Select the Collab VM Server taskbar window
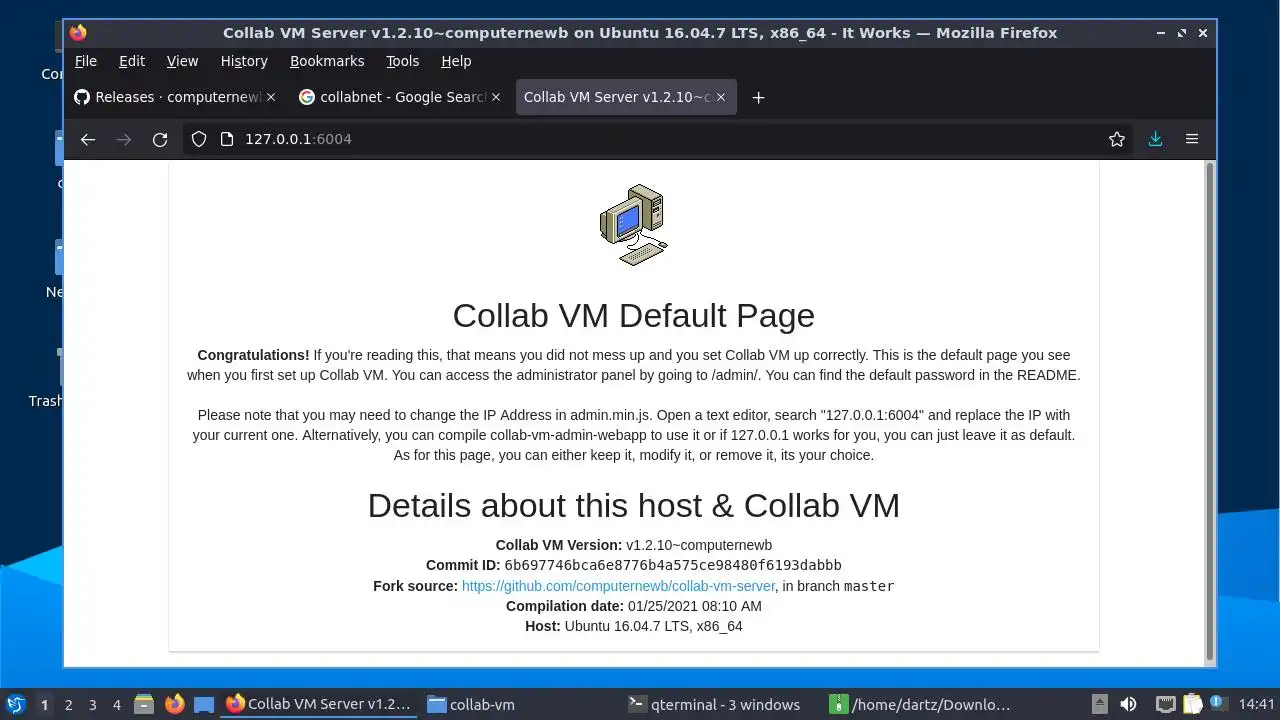 (318, 704)
